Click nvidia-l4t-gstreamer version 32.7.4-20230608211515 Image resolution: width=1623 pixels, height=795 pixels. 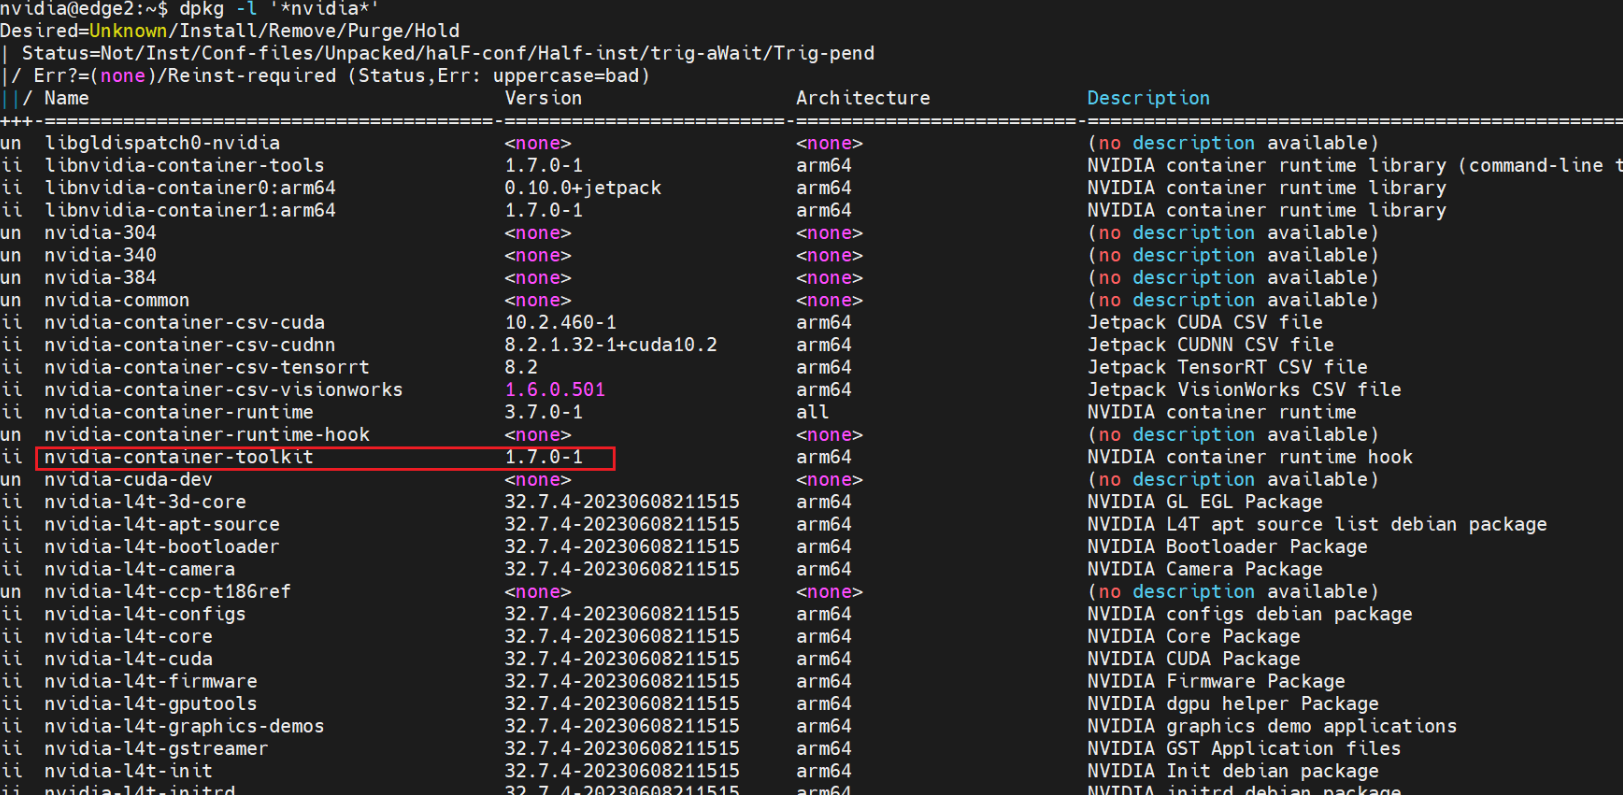click(622, 749)
